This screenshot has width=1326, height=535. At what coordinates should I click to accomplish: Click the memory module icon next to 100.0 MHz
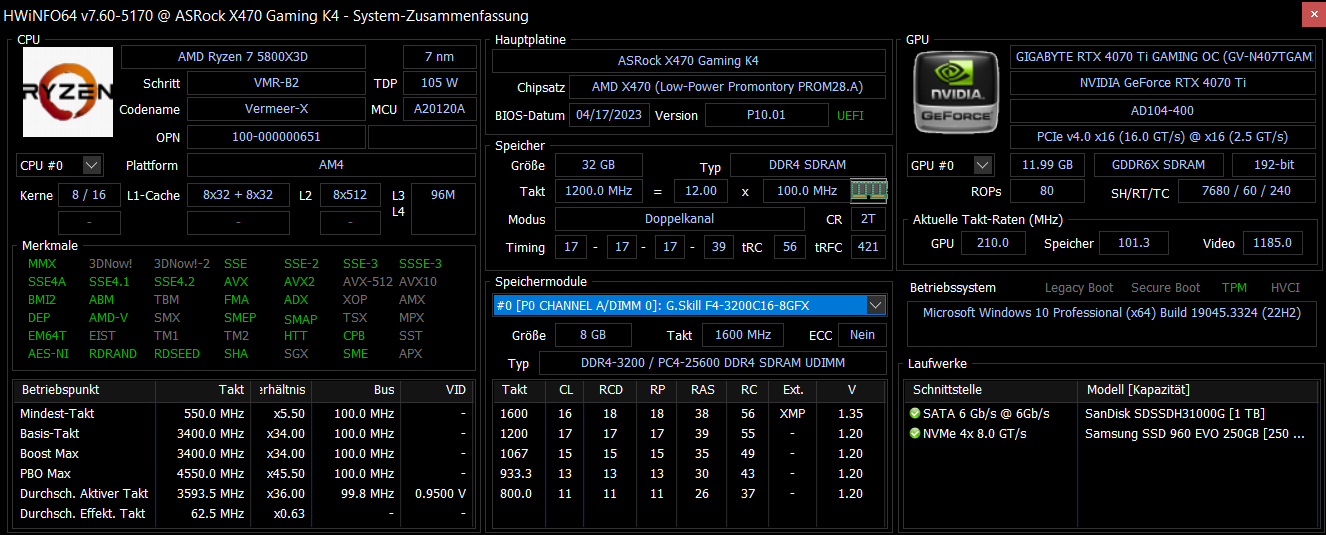coord(868,190)
